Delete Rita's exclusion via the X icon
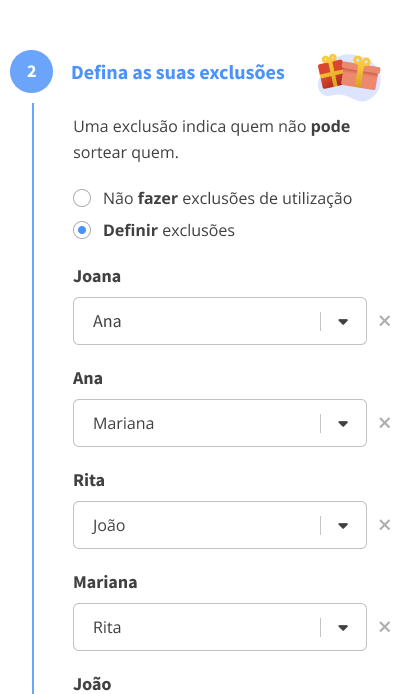 coord(385,525)
